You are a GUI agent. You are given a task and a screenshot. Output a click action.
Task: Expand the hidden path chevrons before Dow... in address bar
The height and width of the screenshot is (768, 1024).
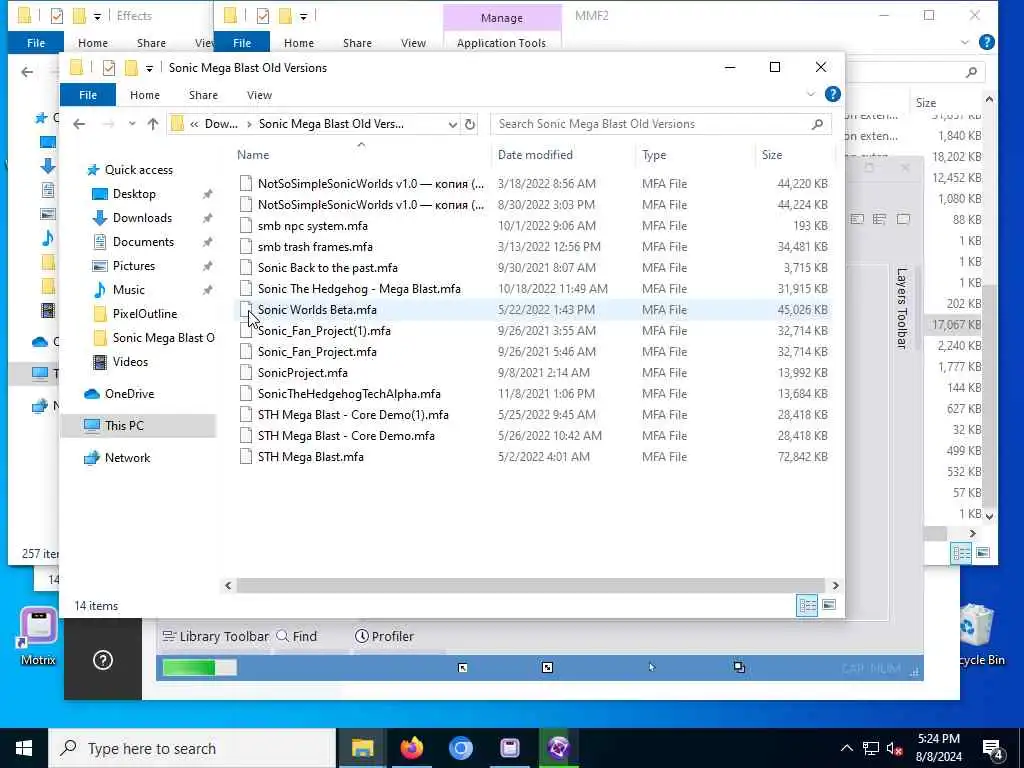pyautogui.click(x=194, y=124)
